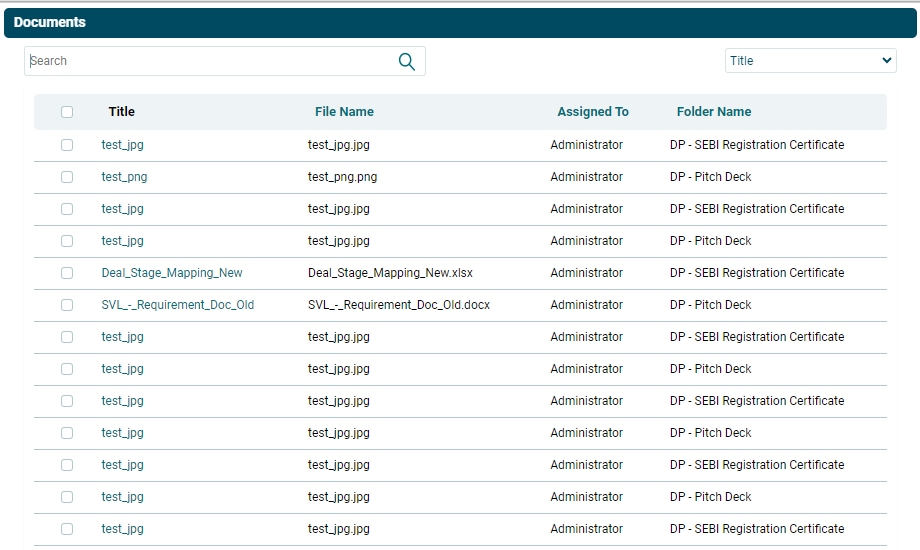Click Deal_Stage_Mapping_New.xlsx file name
Screen dimensions: 920x550
390,273
